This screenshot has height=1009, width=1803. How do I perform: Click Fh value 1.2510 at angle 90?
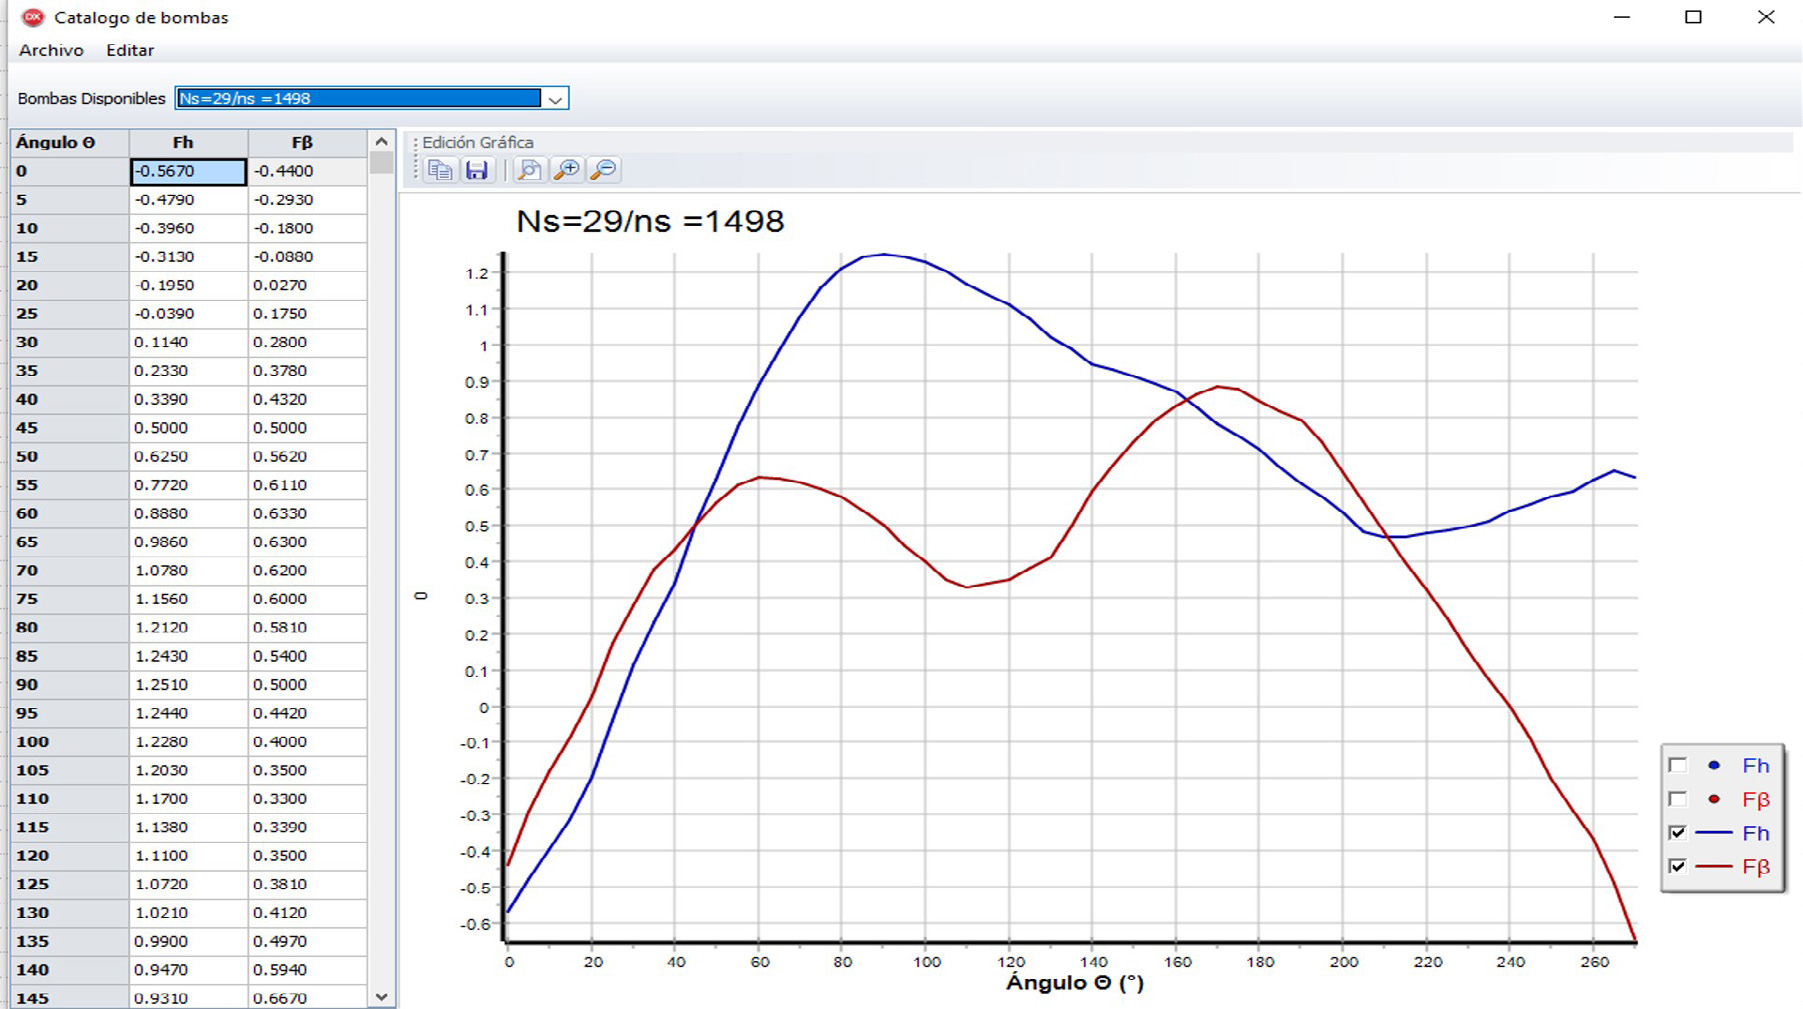point(188,685)
